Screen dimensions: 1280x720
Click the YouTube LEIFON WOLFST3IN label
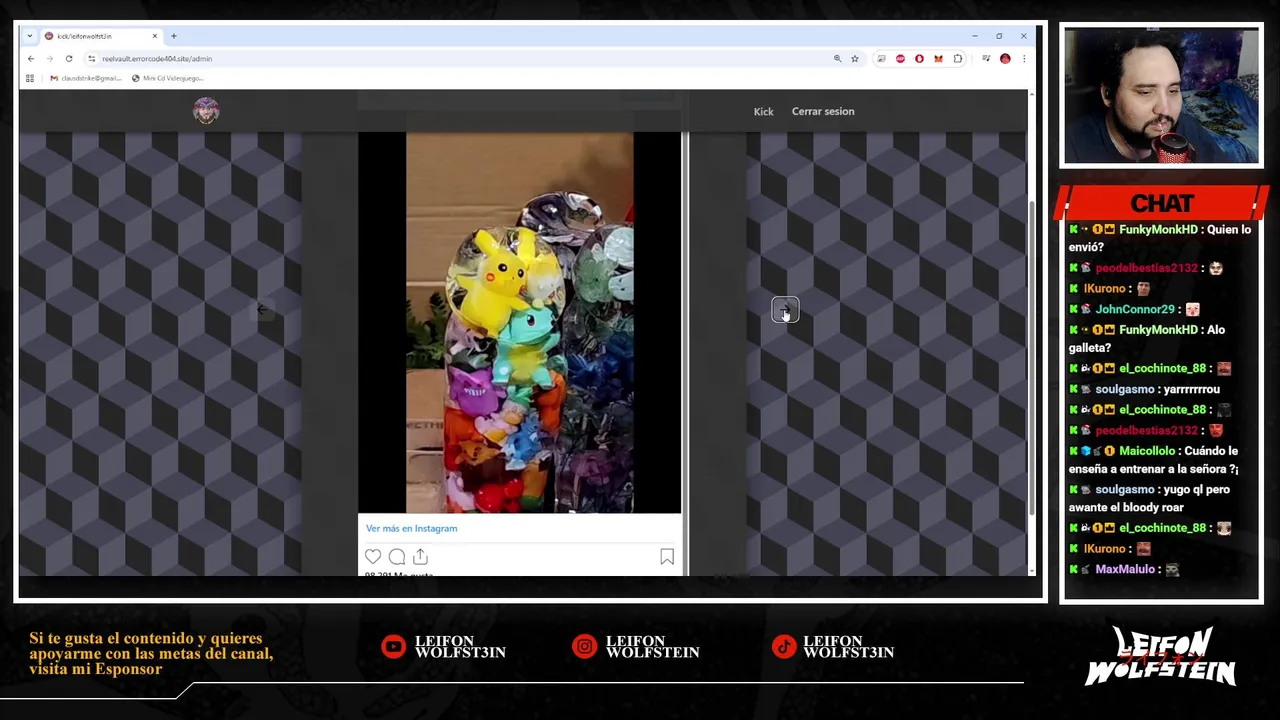[460, 647]
